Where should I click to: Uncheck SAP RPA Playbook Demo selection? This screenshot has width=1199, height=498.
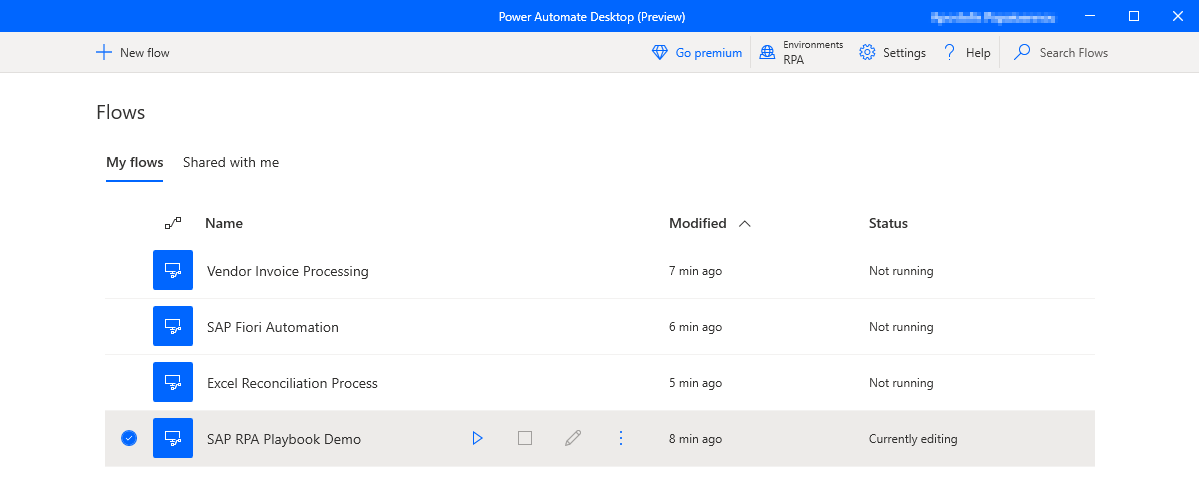click(x=129, y=438)
